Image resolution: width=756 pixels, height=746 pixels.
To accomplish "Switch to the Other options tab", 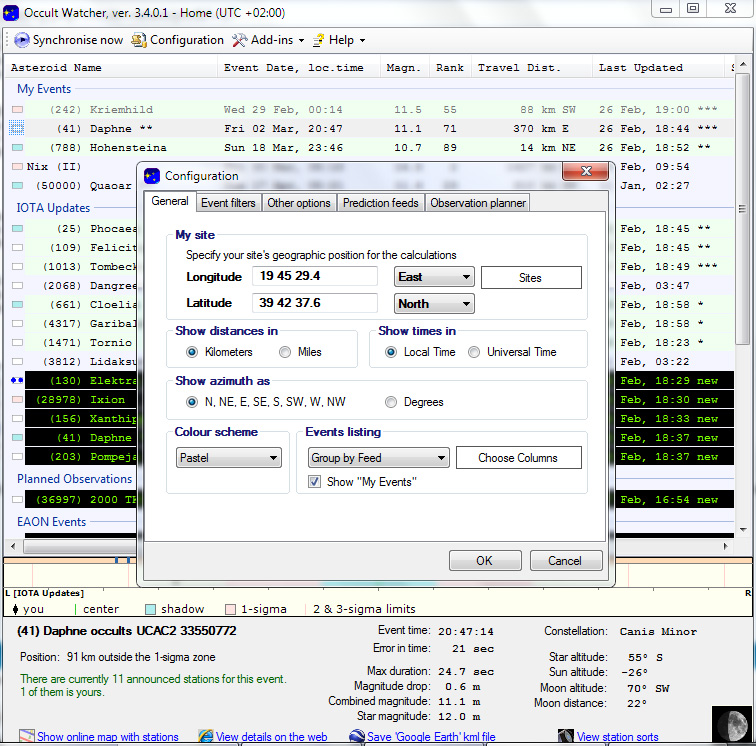I will (x=299, y=203).
